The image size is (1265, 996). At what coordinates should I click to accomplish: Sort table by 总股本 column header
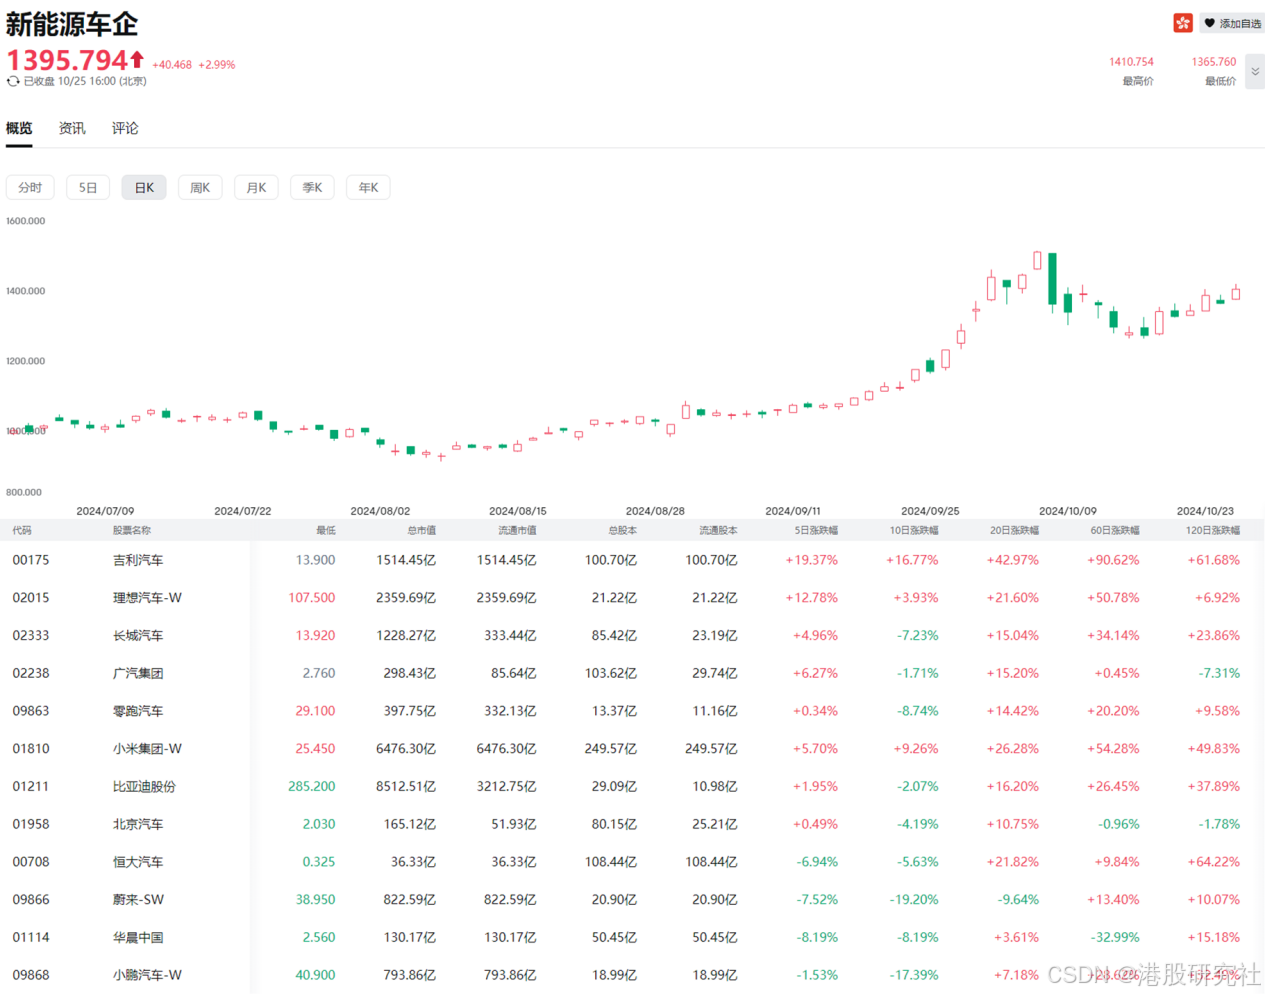click(622, 530)
